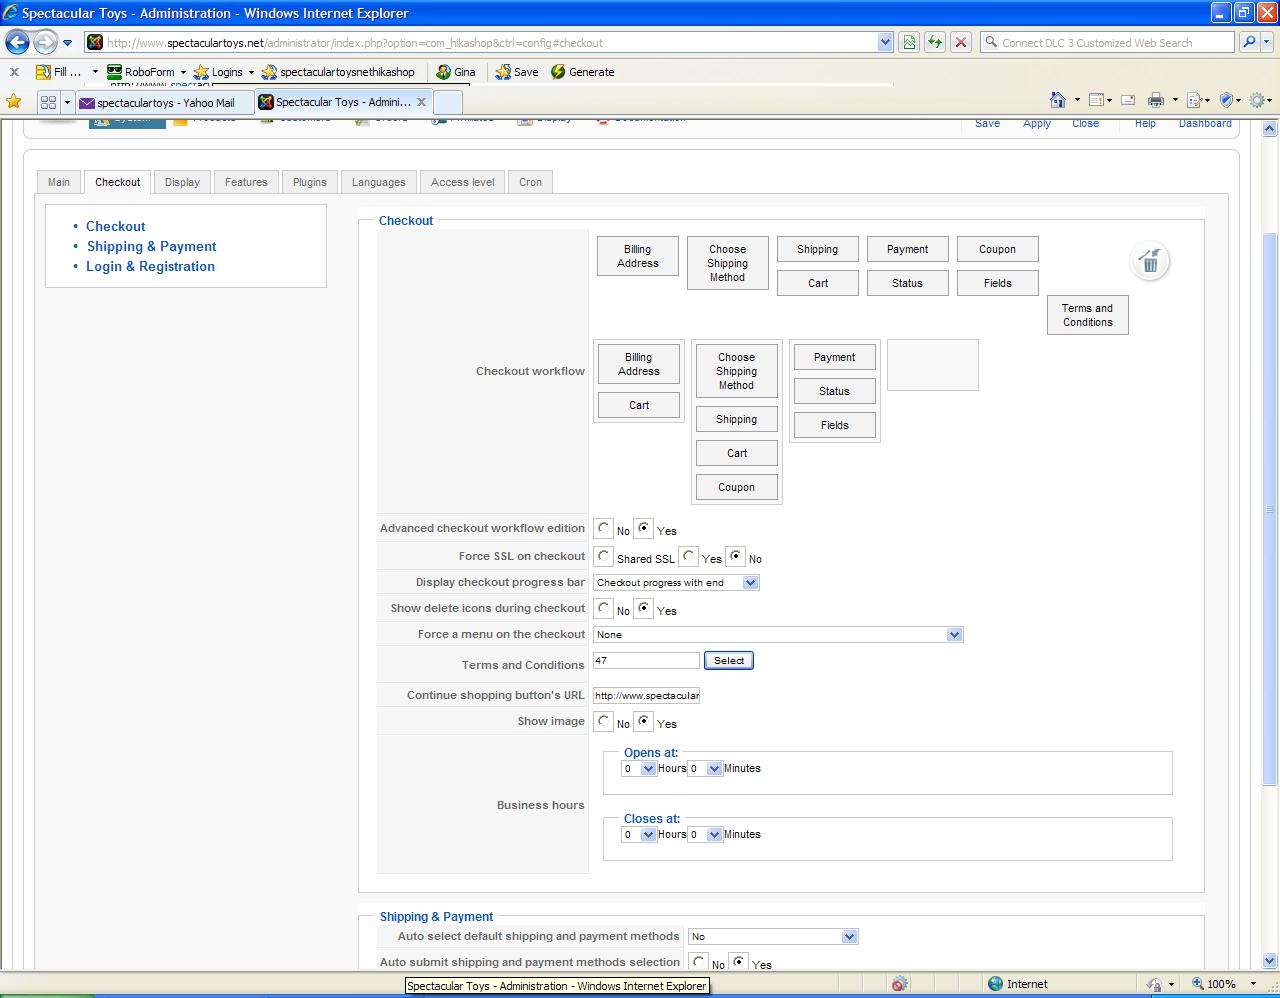
Task: Click the Connect DLC web search box
Action: coord(1108,42)
